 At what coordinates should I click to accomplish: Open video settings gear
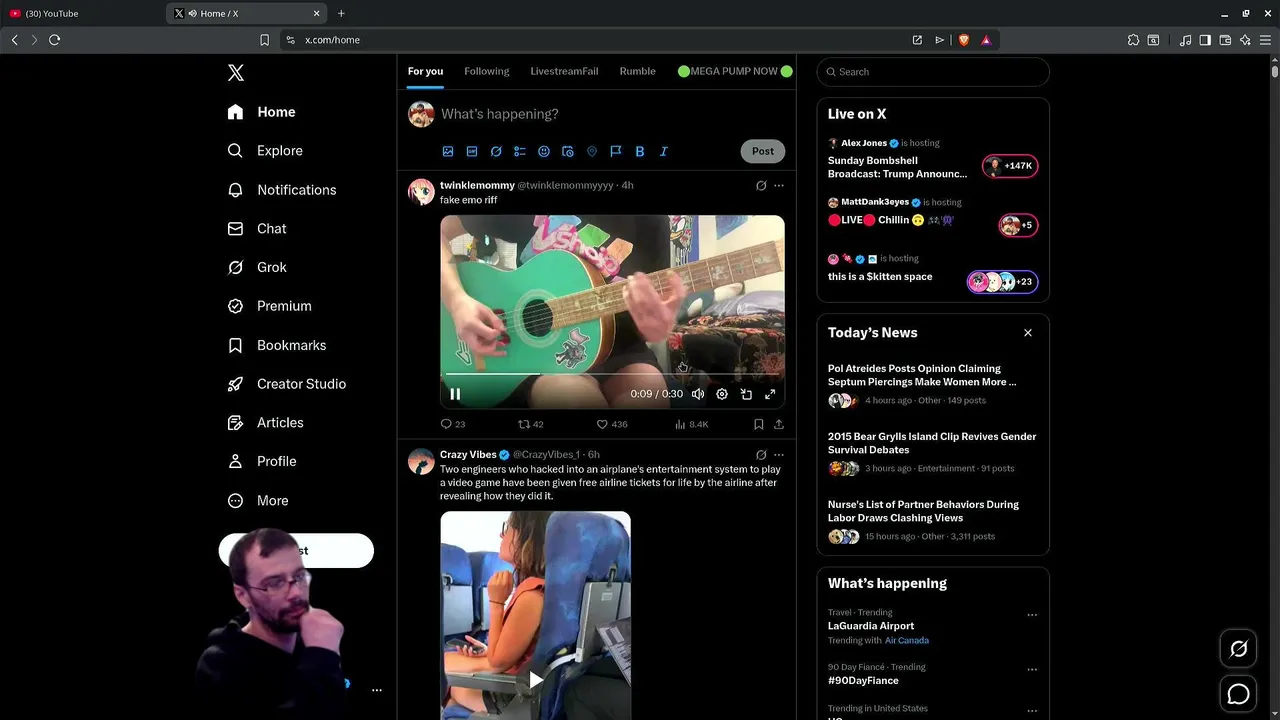point(722,394)
